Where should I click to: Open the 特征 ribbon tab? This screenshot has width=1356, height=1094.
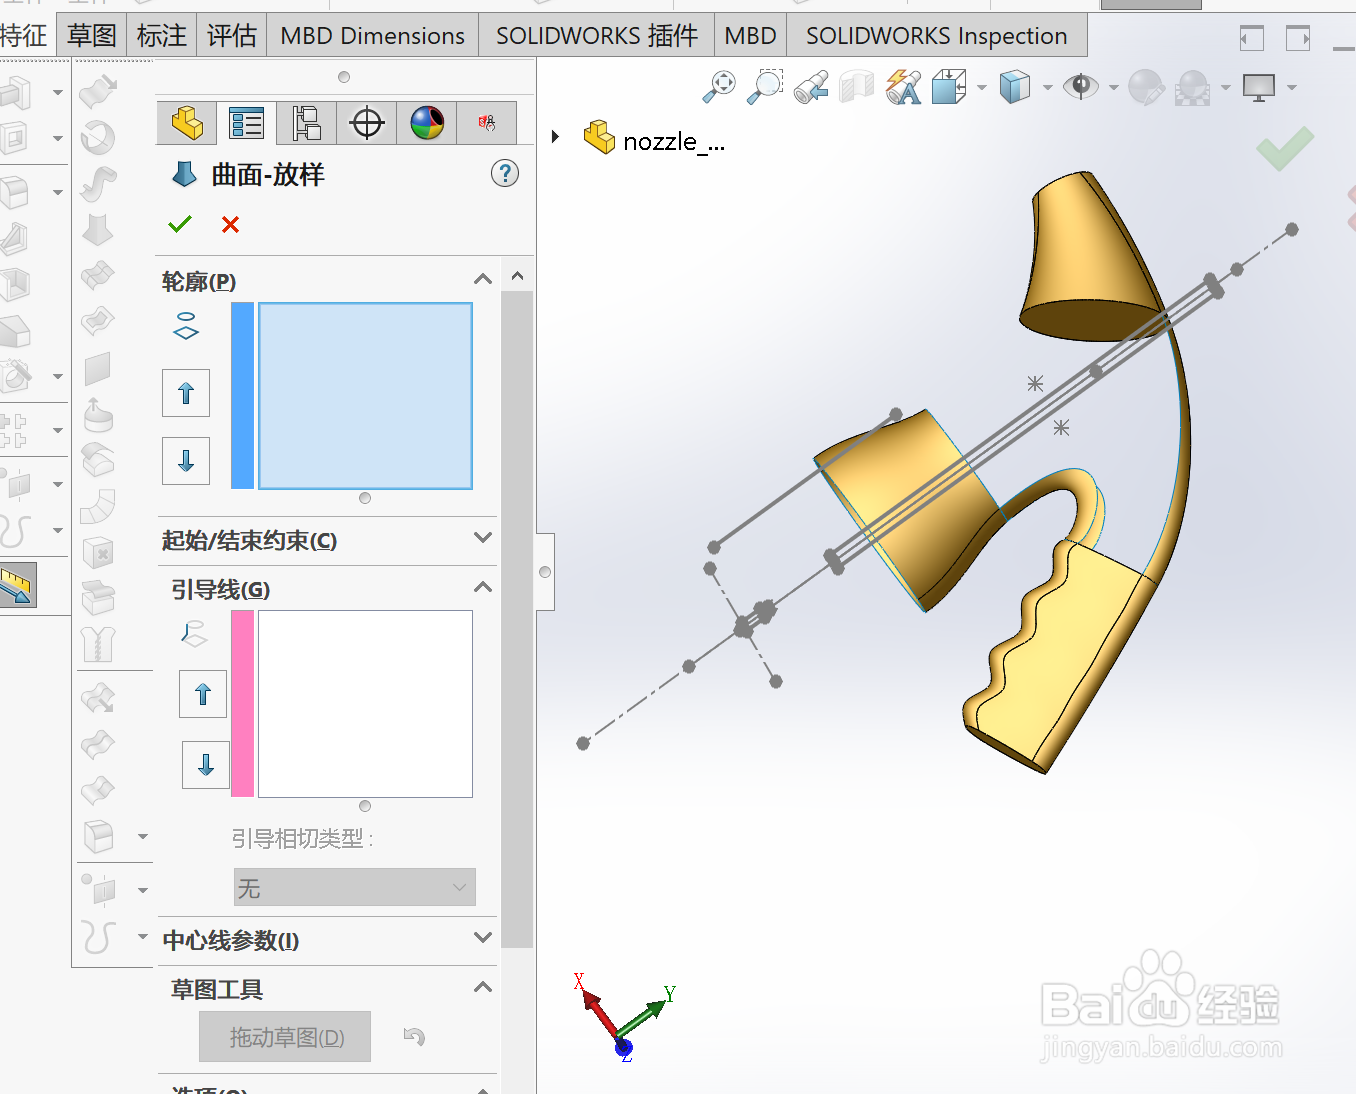24,36
